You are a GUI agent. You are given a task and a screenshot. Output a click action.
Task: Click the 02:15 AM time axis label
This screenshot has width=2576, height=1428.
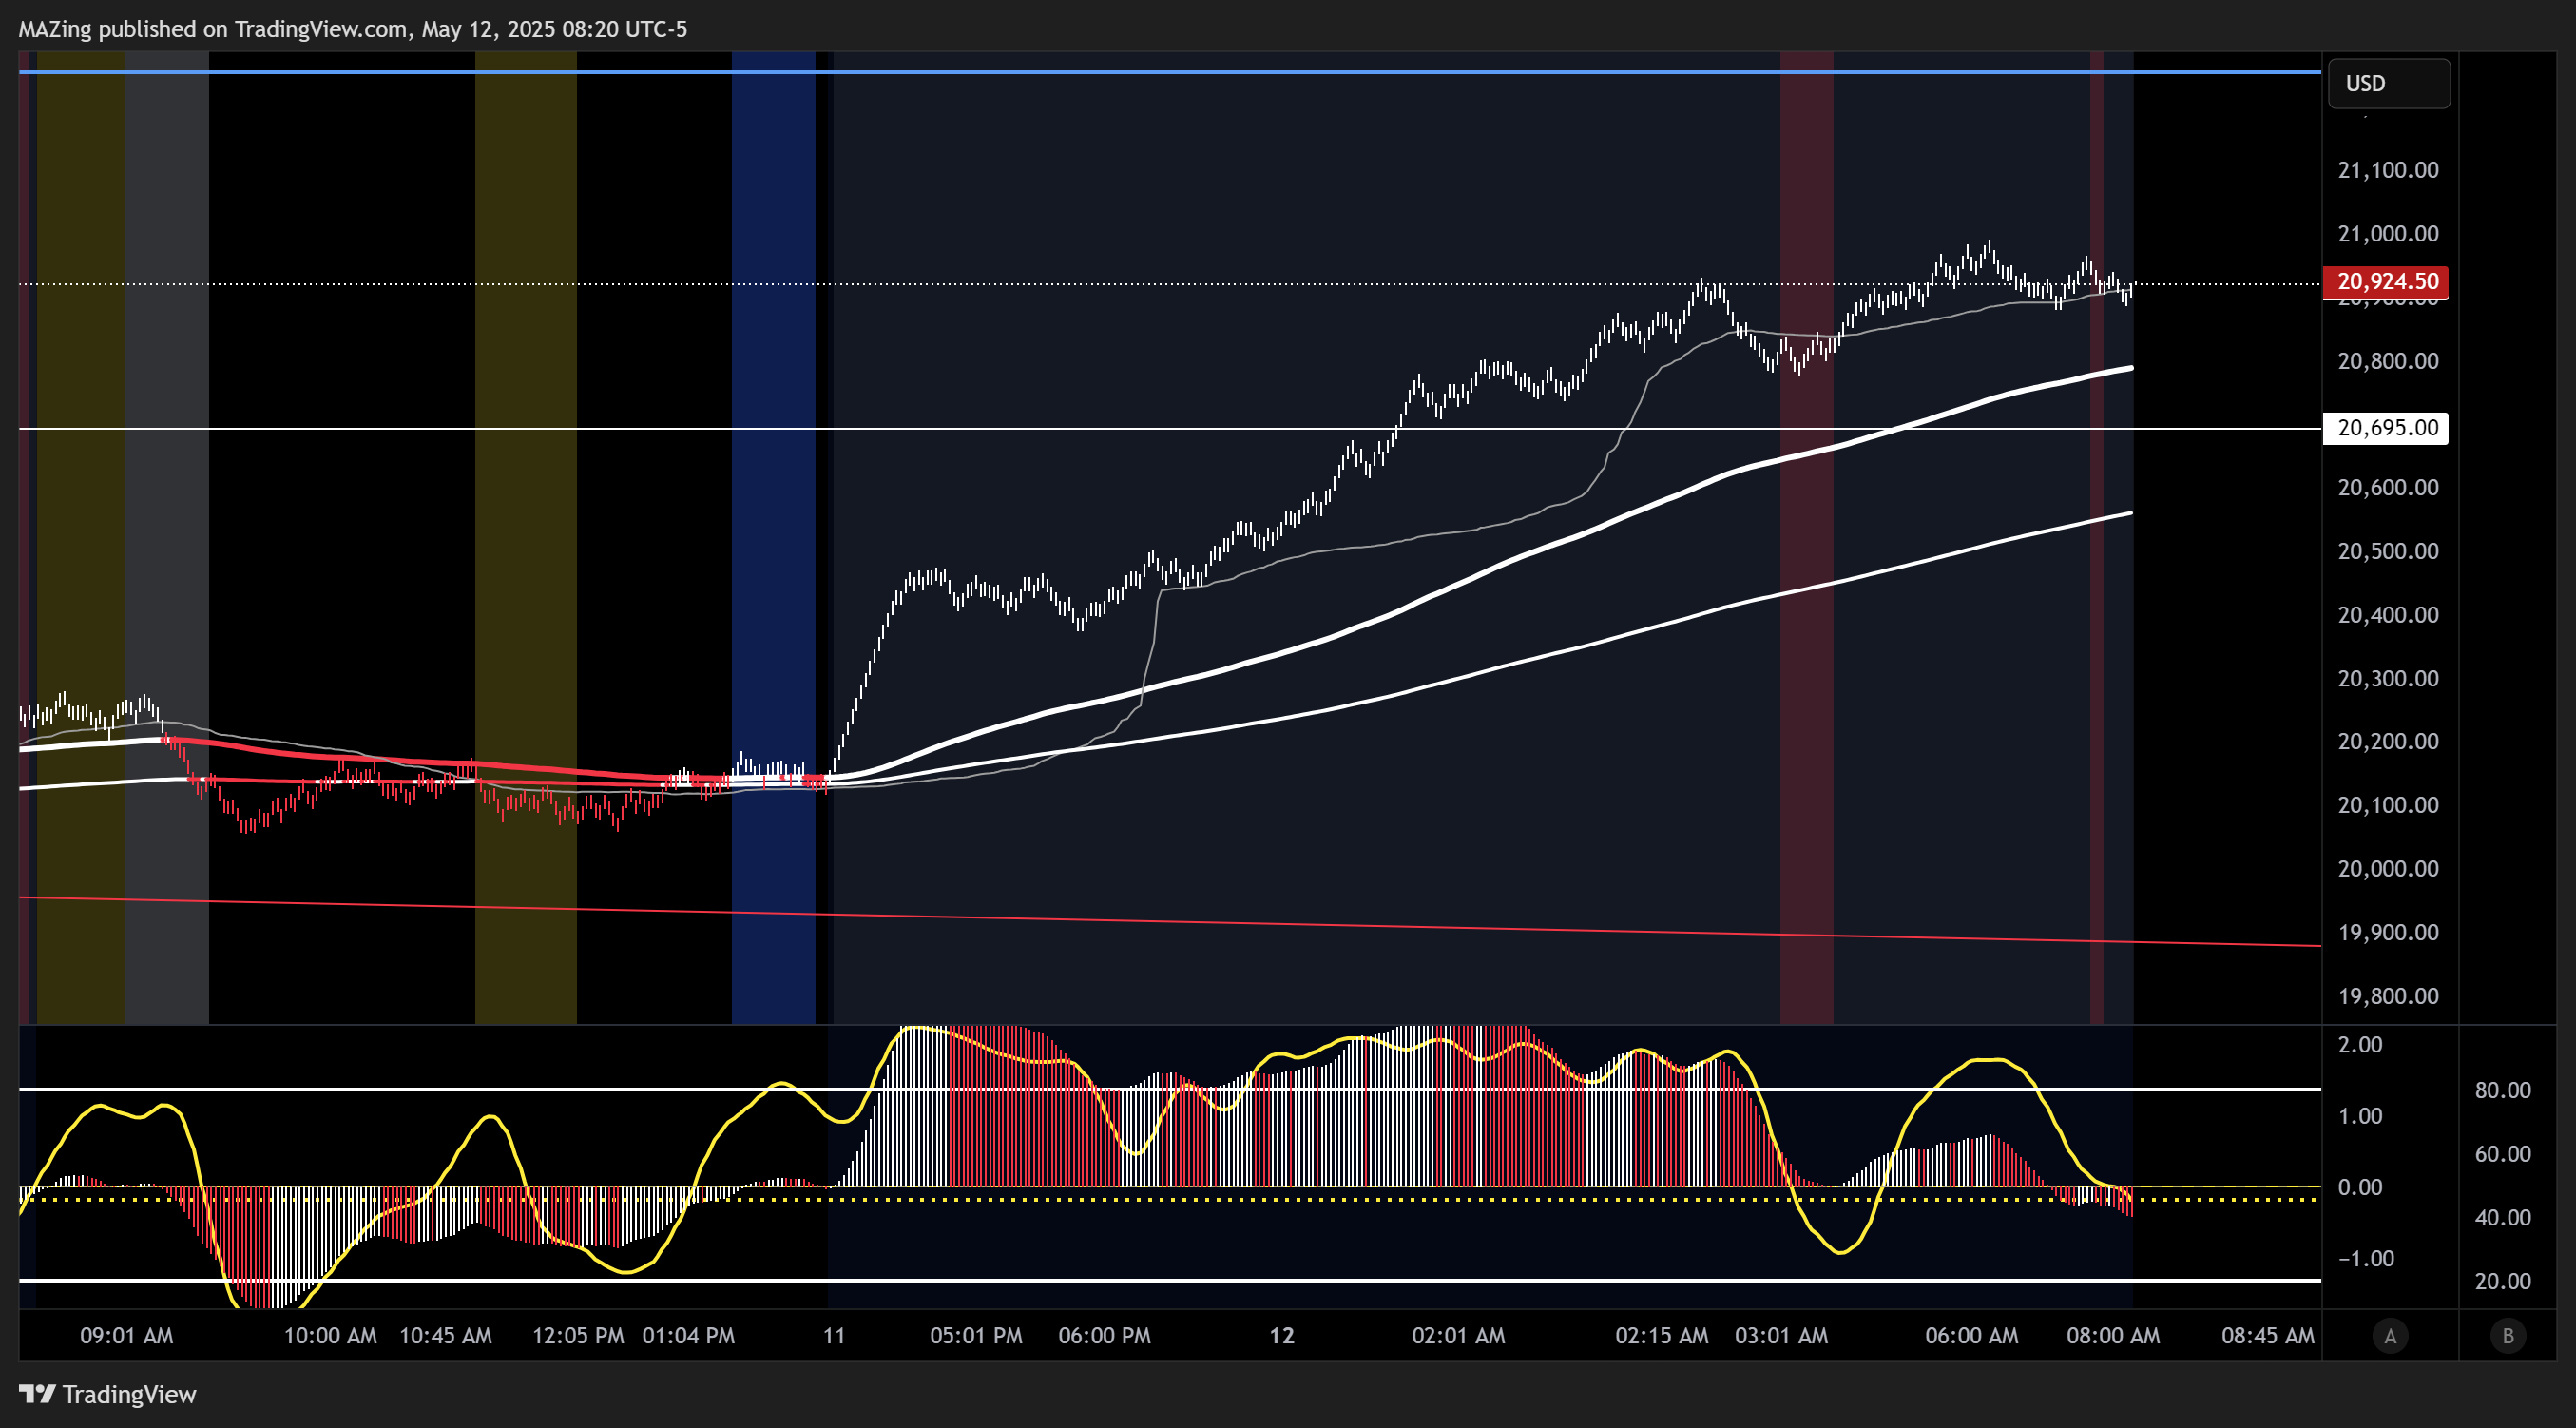[1662, 1336]
